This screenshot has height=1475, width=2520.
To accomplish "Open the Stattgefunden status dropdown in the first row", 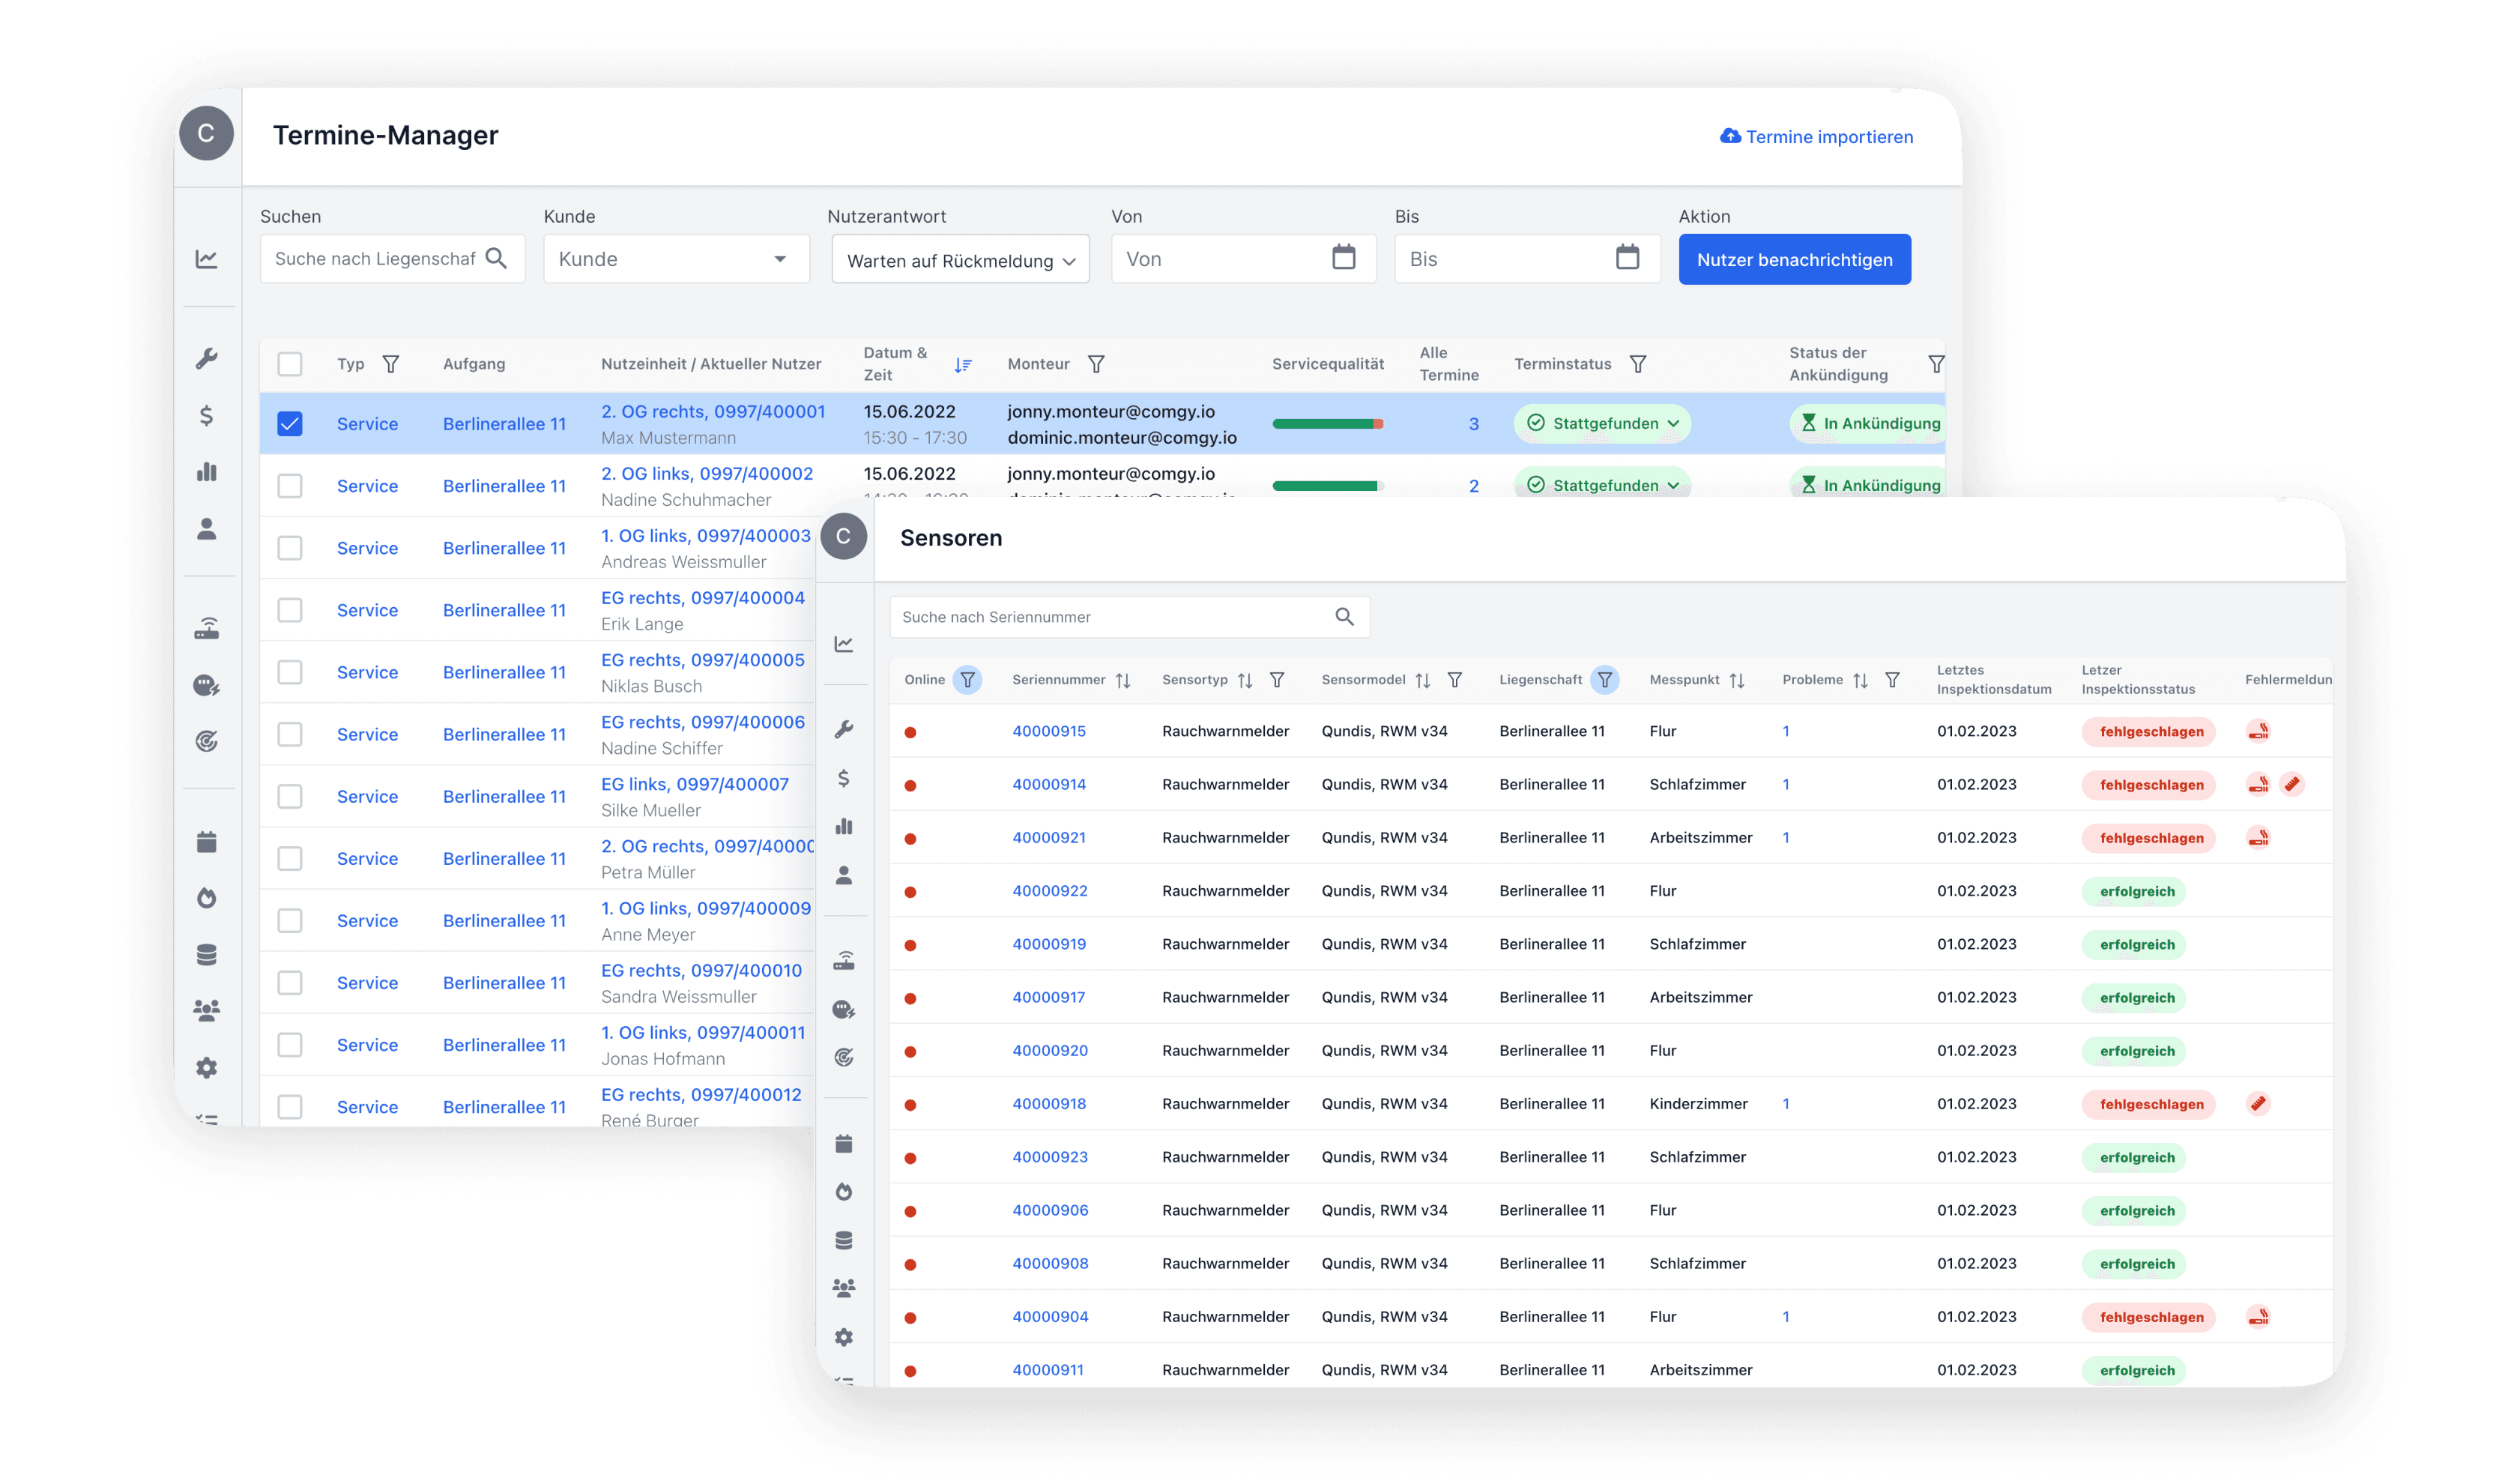I will [x=1603, y=424].
